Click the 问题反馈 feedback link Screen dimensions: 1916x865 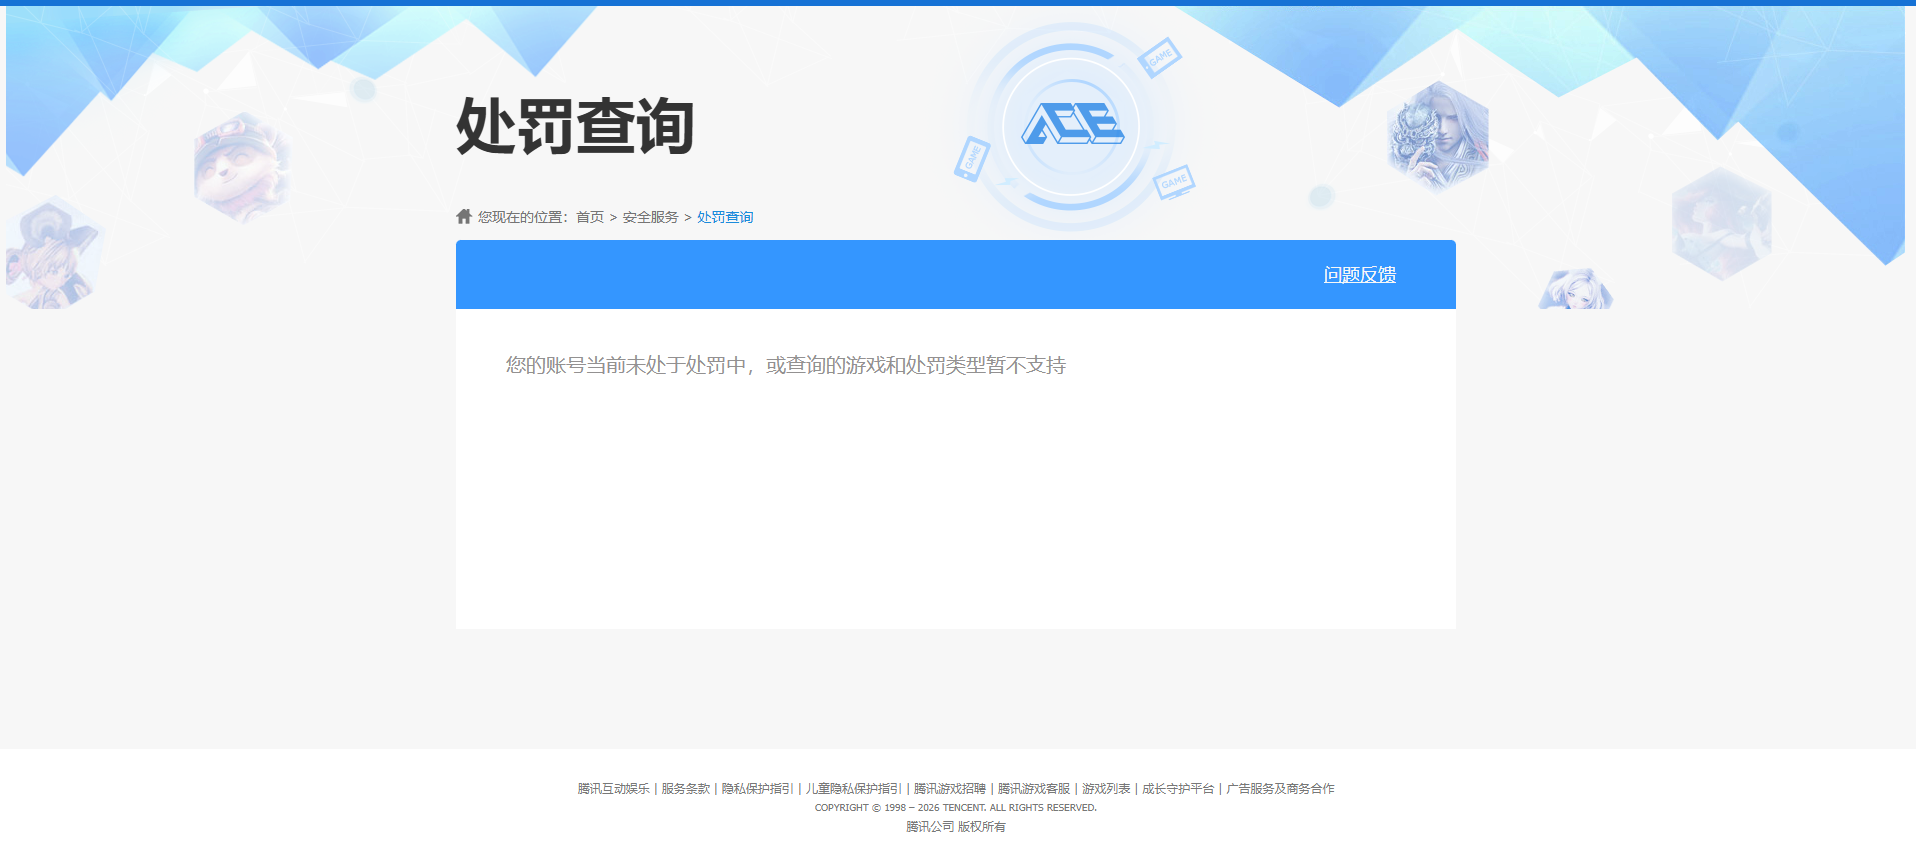pyautogui.click(x=1359, y=275)
